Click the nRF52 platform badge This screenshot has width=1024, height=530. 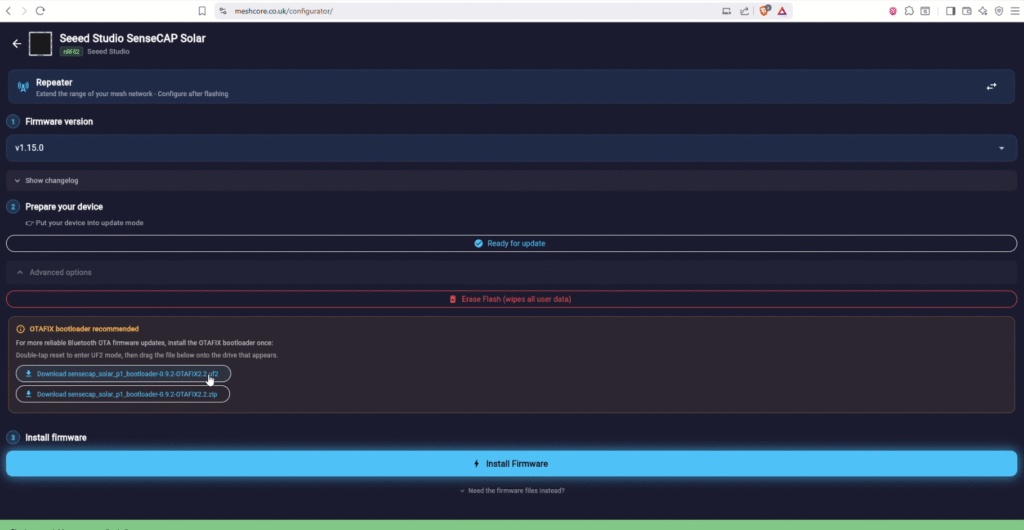click(x=71, y=52)
